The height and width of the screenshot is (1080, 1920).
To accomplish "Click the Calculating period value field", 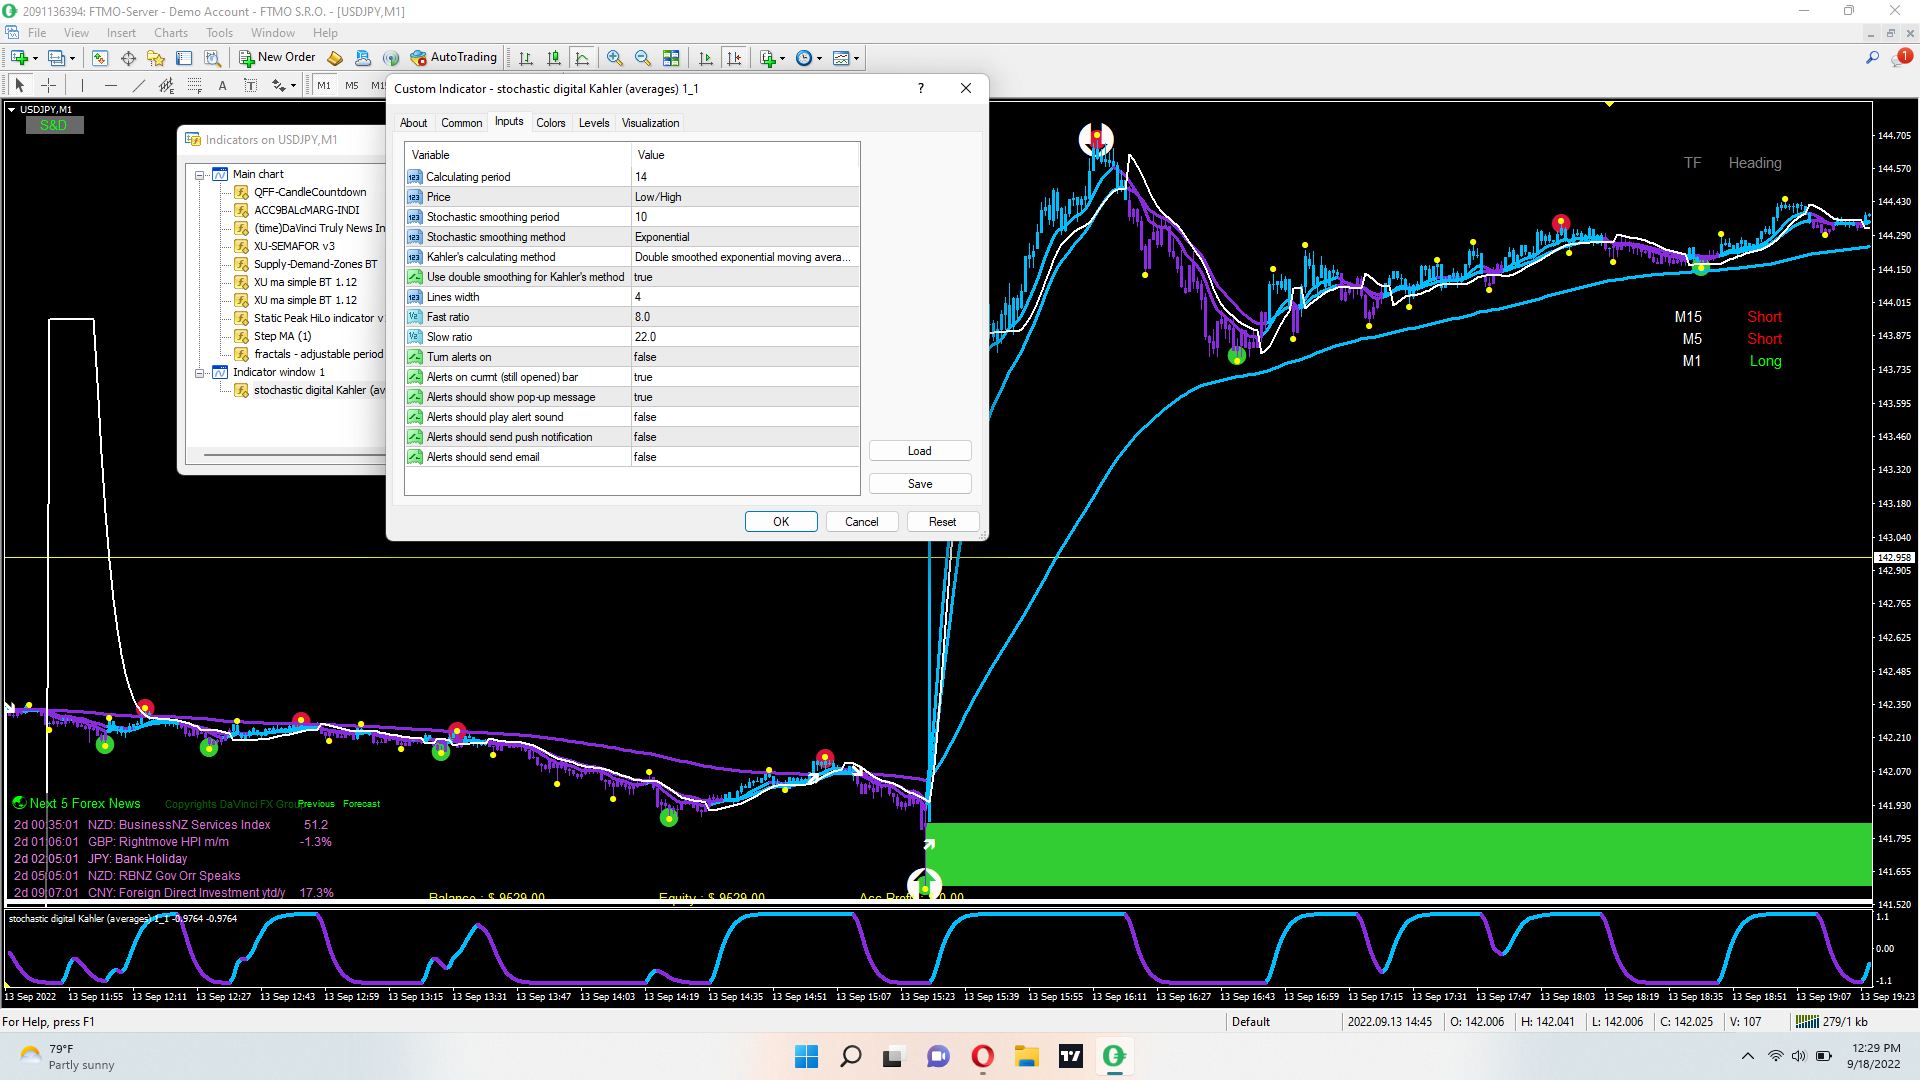I will click(744, 177).
